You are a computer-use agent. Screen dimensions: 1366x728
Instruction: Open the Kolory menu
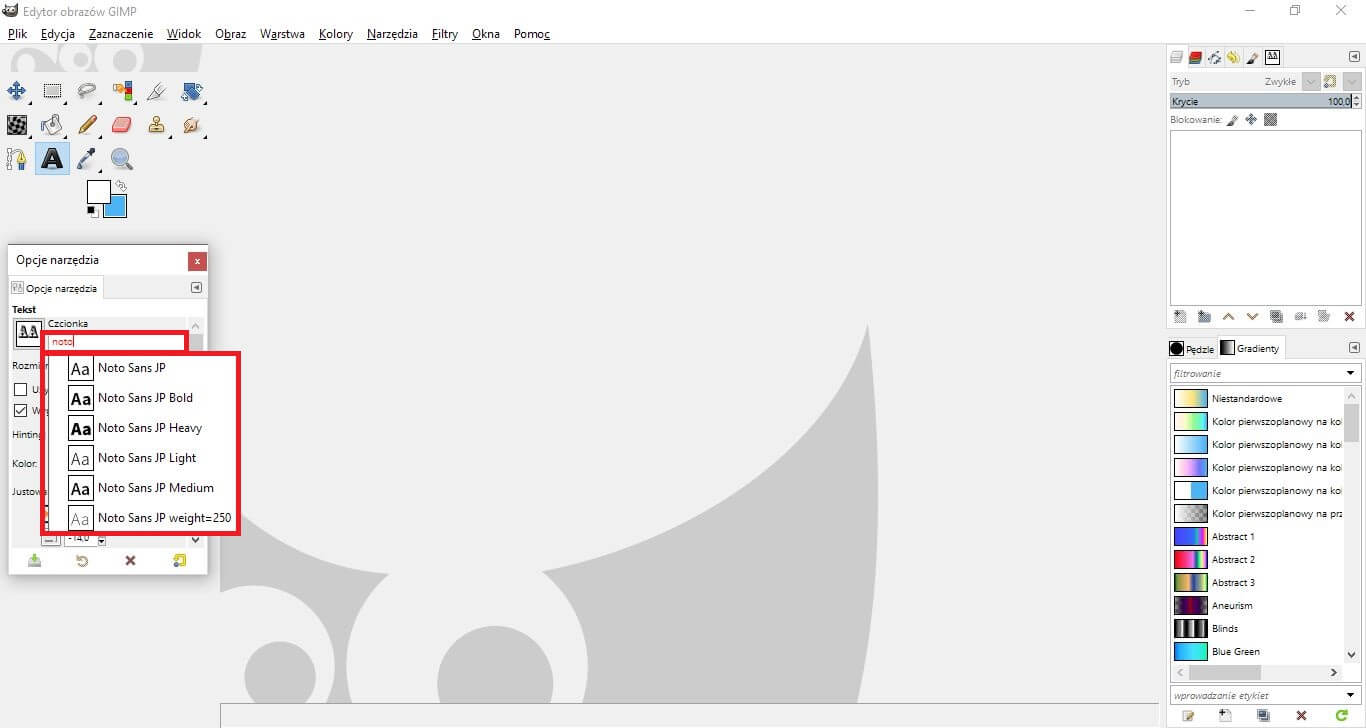(x=336, y=34)
